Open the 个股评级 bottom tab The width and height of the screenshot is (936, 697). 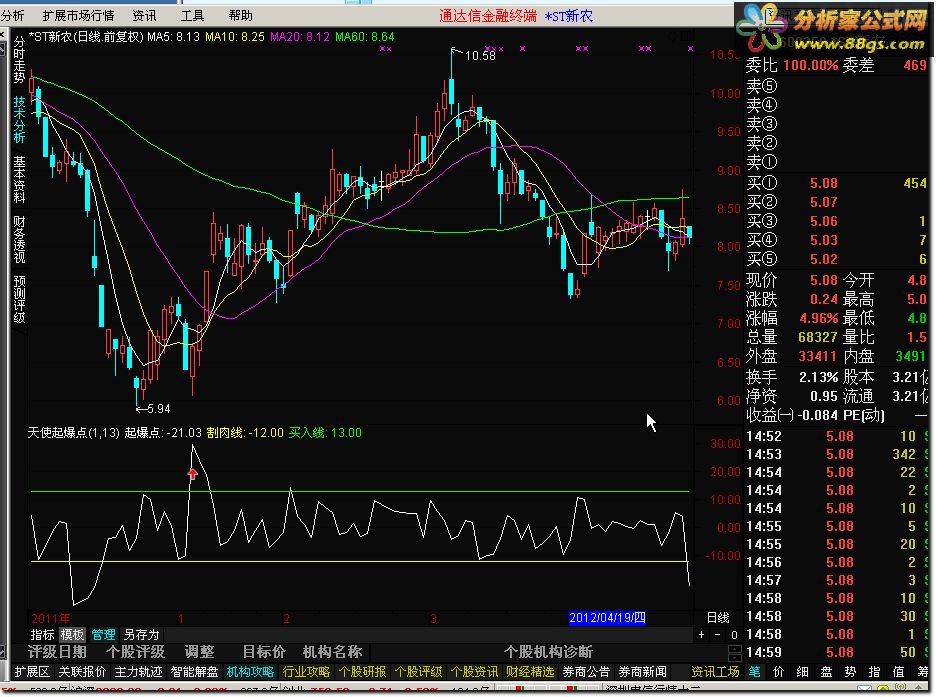418,672
